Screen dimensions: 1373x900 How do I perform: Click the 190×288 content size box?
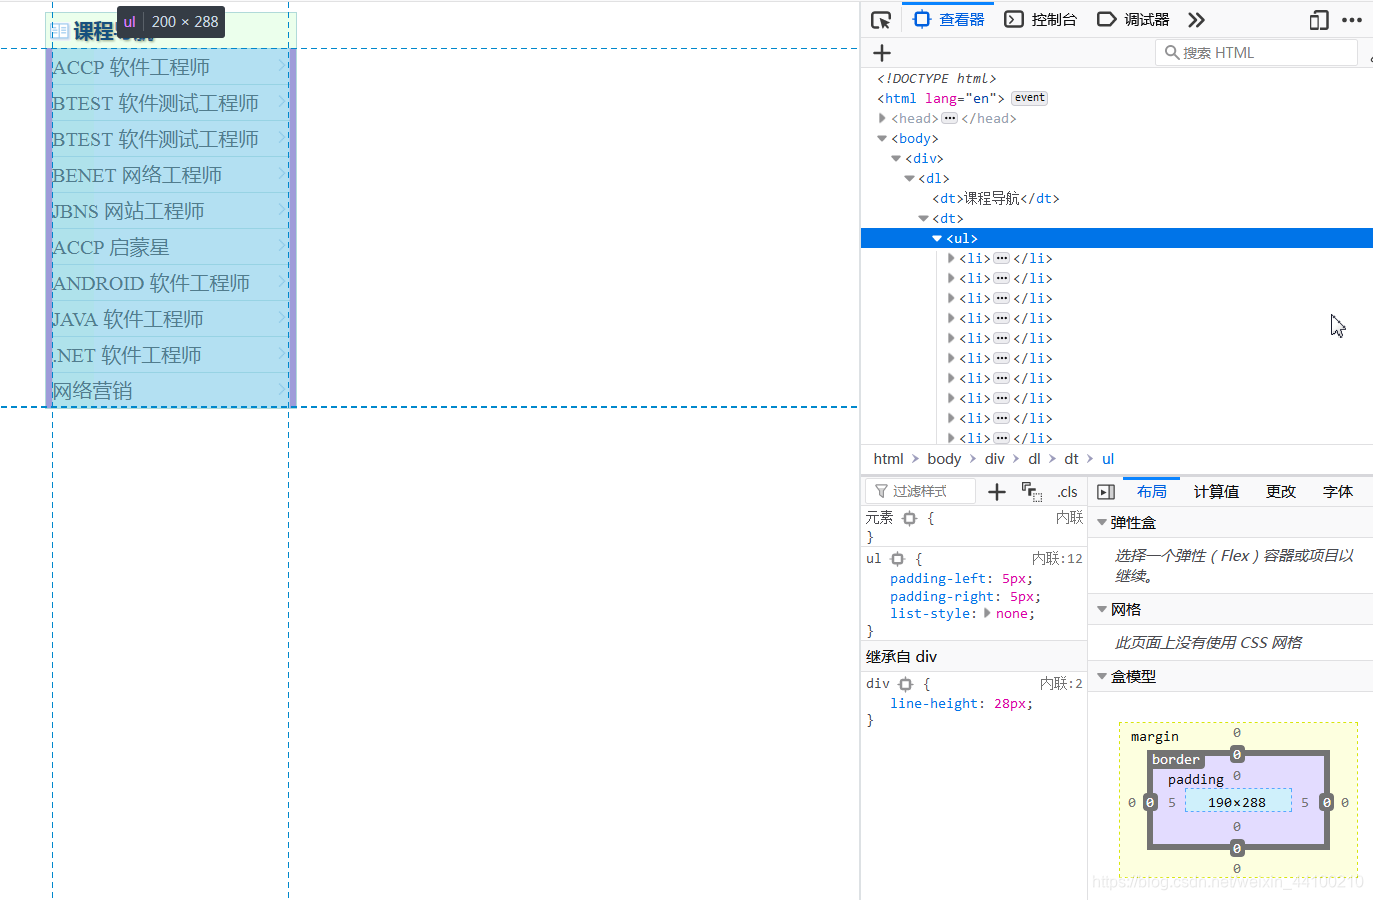pyautogui.click(x=1237, y=802)
